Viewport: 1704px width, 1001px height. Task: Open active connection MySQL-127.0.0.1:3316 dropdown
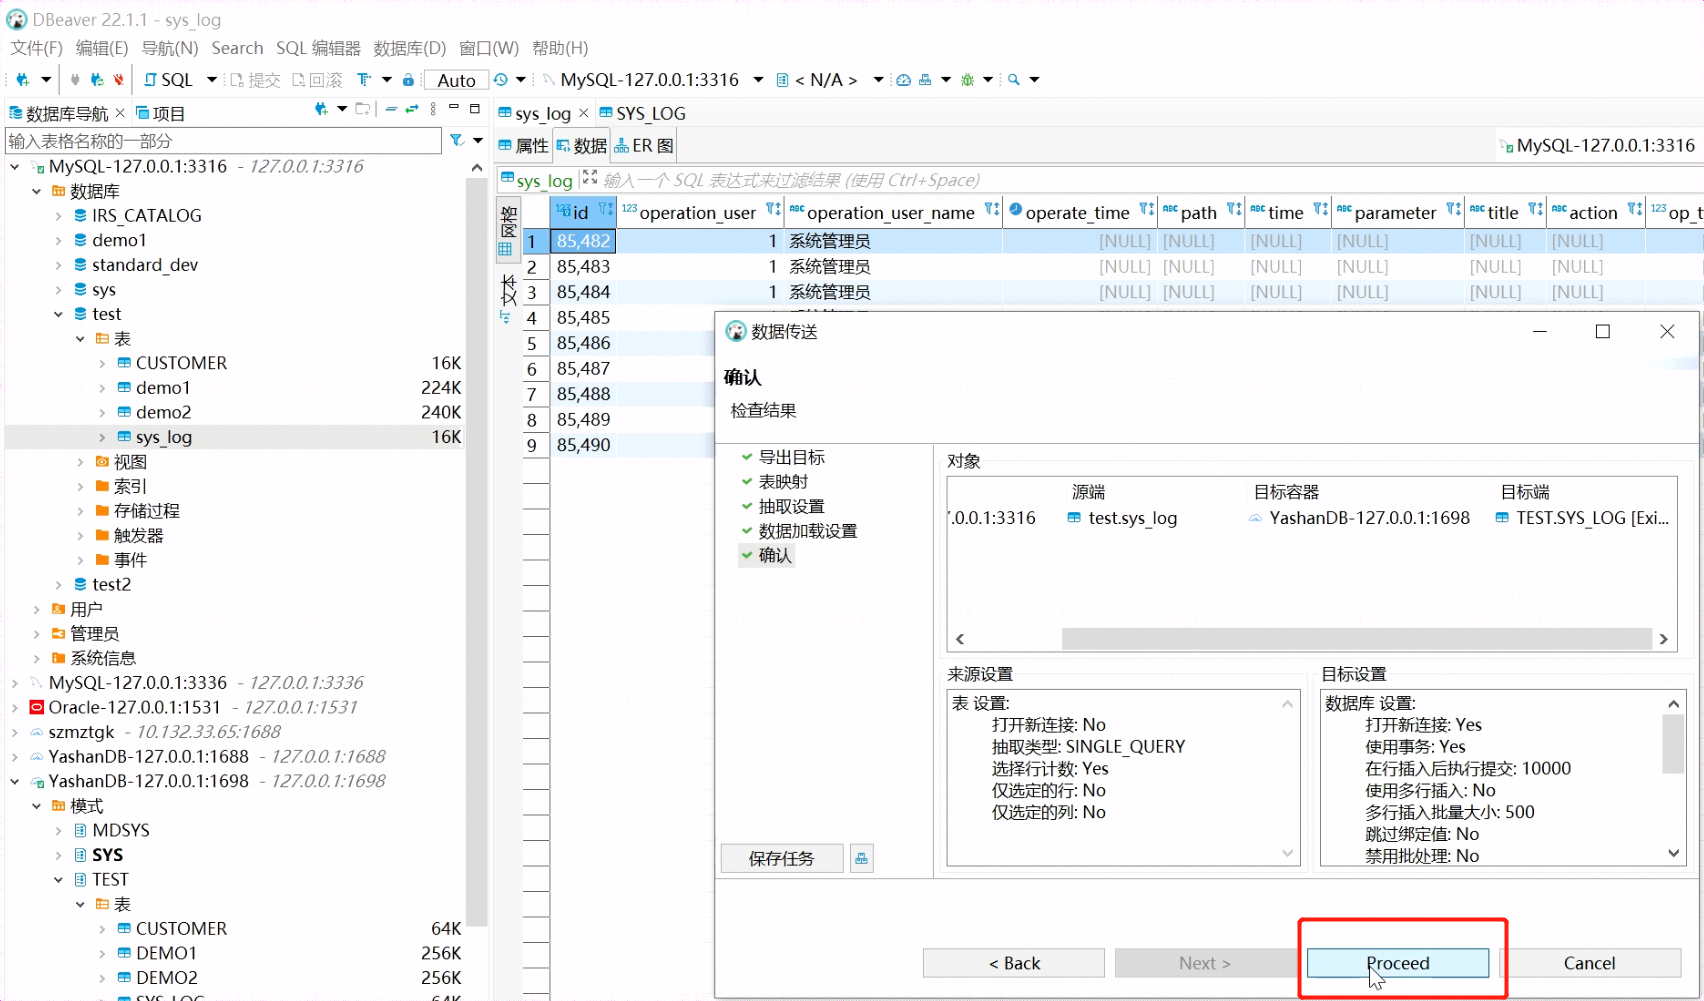pyautogui.click(x=758, y=80)
